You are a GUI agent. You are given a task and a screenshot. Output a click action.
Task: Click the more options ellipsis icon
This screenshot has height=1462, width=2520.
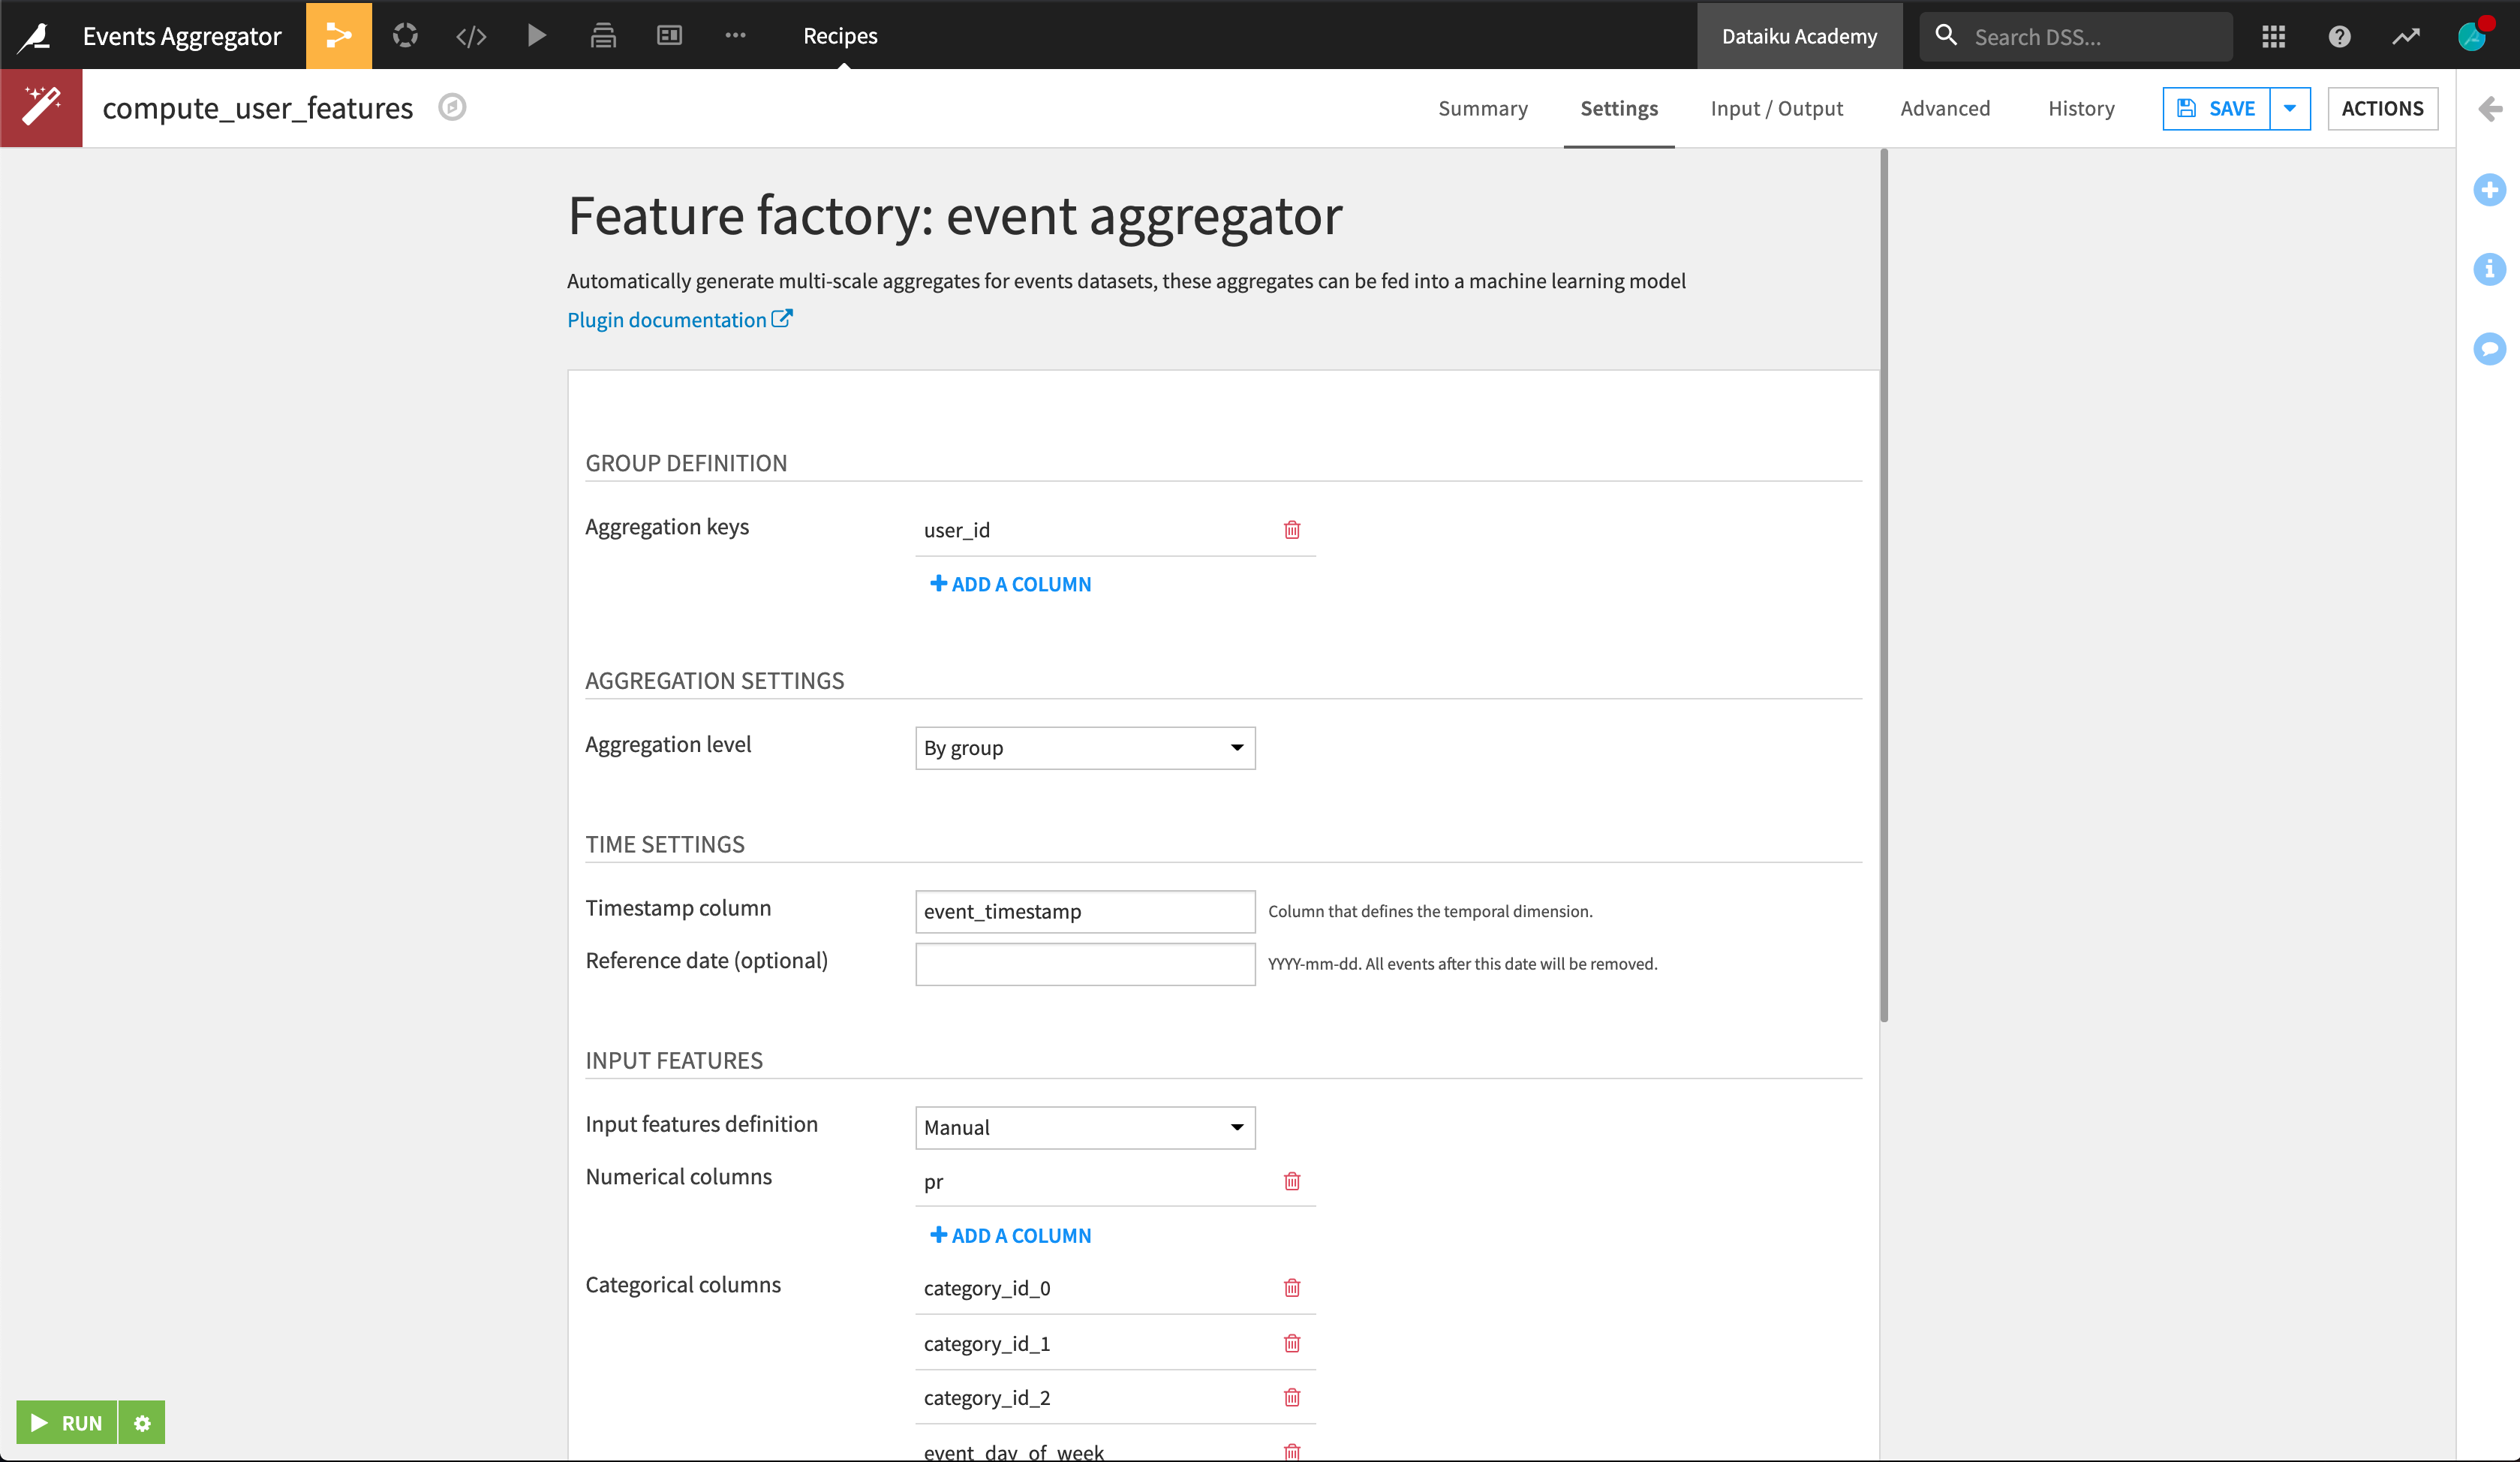click(736, 35)
